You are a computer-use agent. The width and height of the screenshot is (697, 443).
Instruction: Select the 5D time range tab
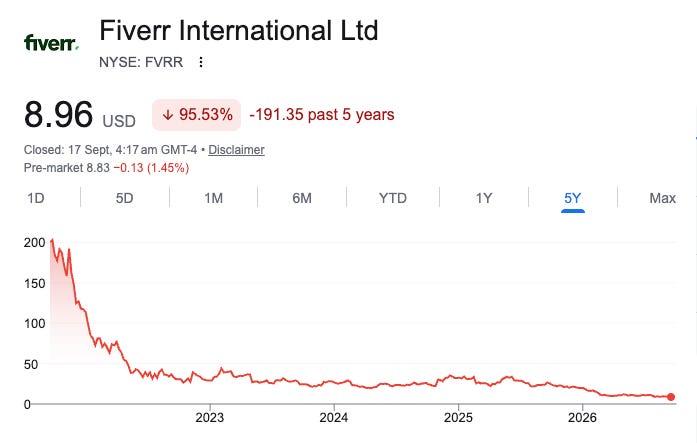click(x=124, y=198)
